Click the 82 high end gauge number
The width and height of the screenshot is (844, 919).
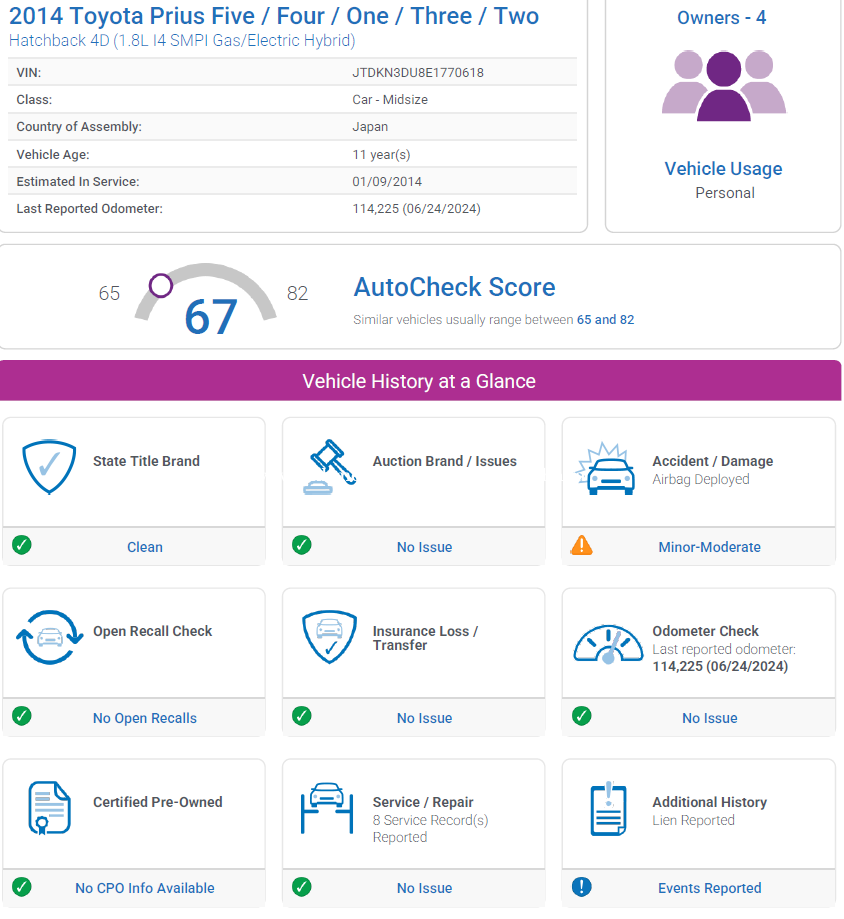297,293
